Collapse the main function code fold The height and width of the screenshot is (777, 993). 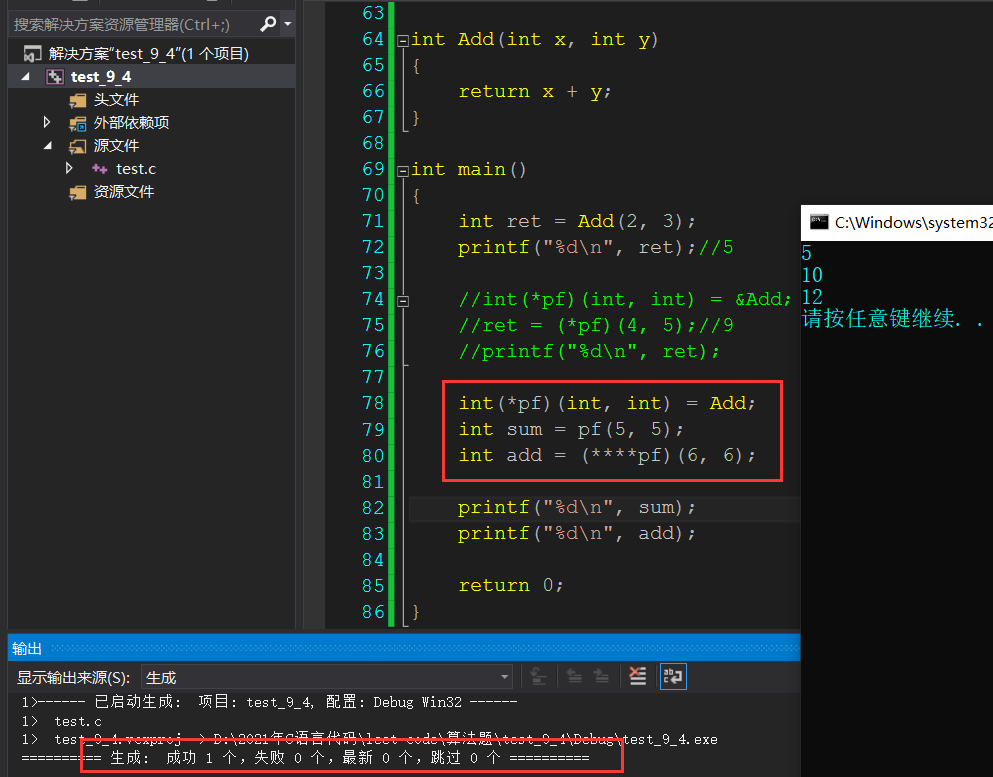click(x=403, y=171)
